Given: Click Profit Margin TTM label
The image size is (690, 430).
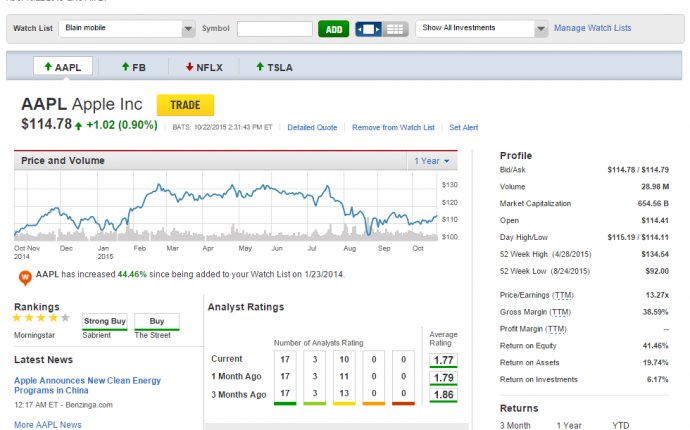Looking at the screenshot, I should 533,329.
